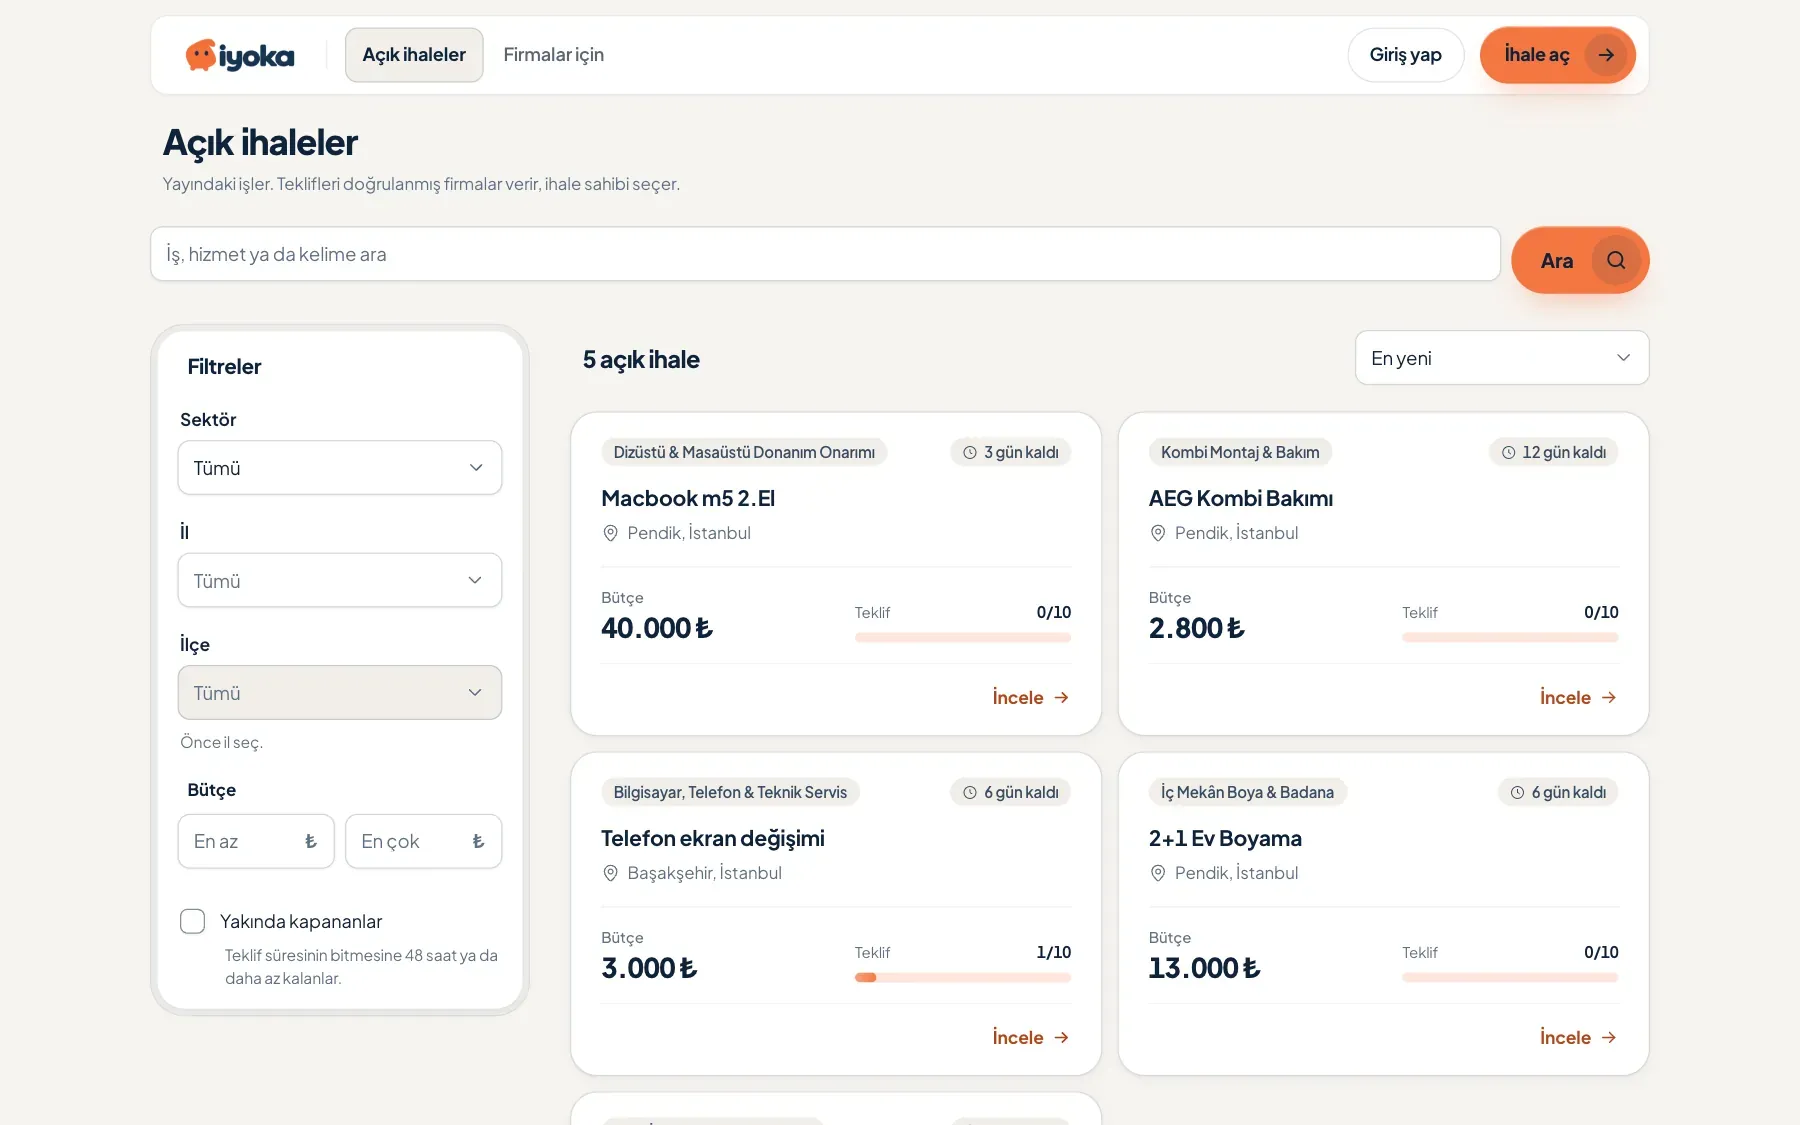Open the İlçe dropdown
Viewport: 1800px width, 1125px height.
[340, 692]
